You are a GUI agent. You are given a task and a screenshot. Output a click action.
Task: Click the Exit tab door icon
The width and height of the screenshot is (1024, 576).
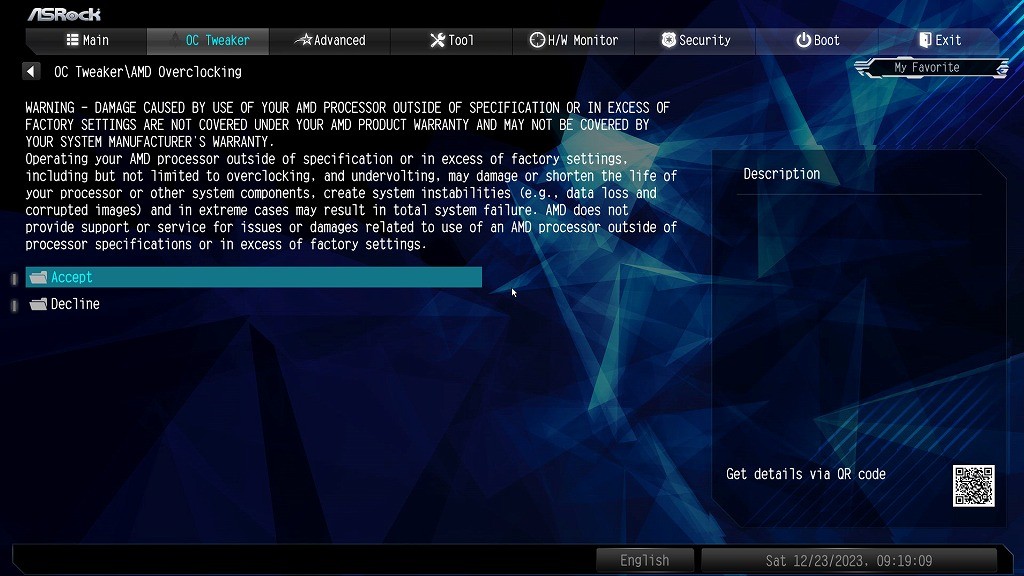pyautogui.click(x=925, y=40)
